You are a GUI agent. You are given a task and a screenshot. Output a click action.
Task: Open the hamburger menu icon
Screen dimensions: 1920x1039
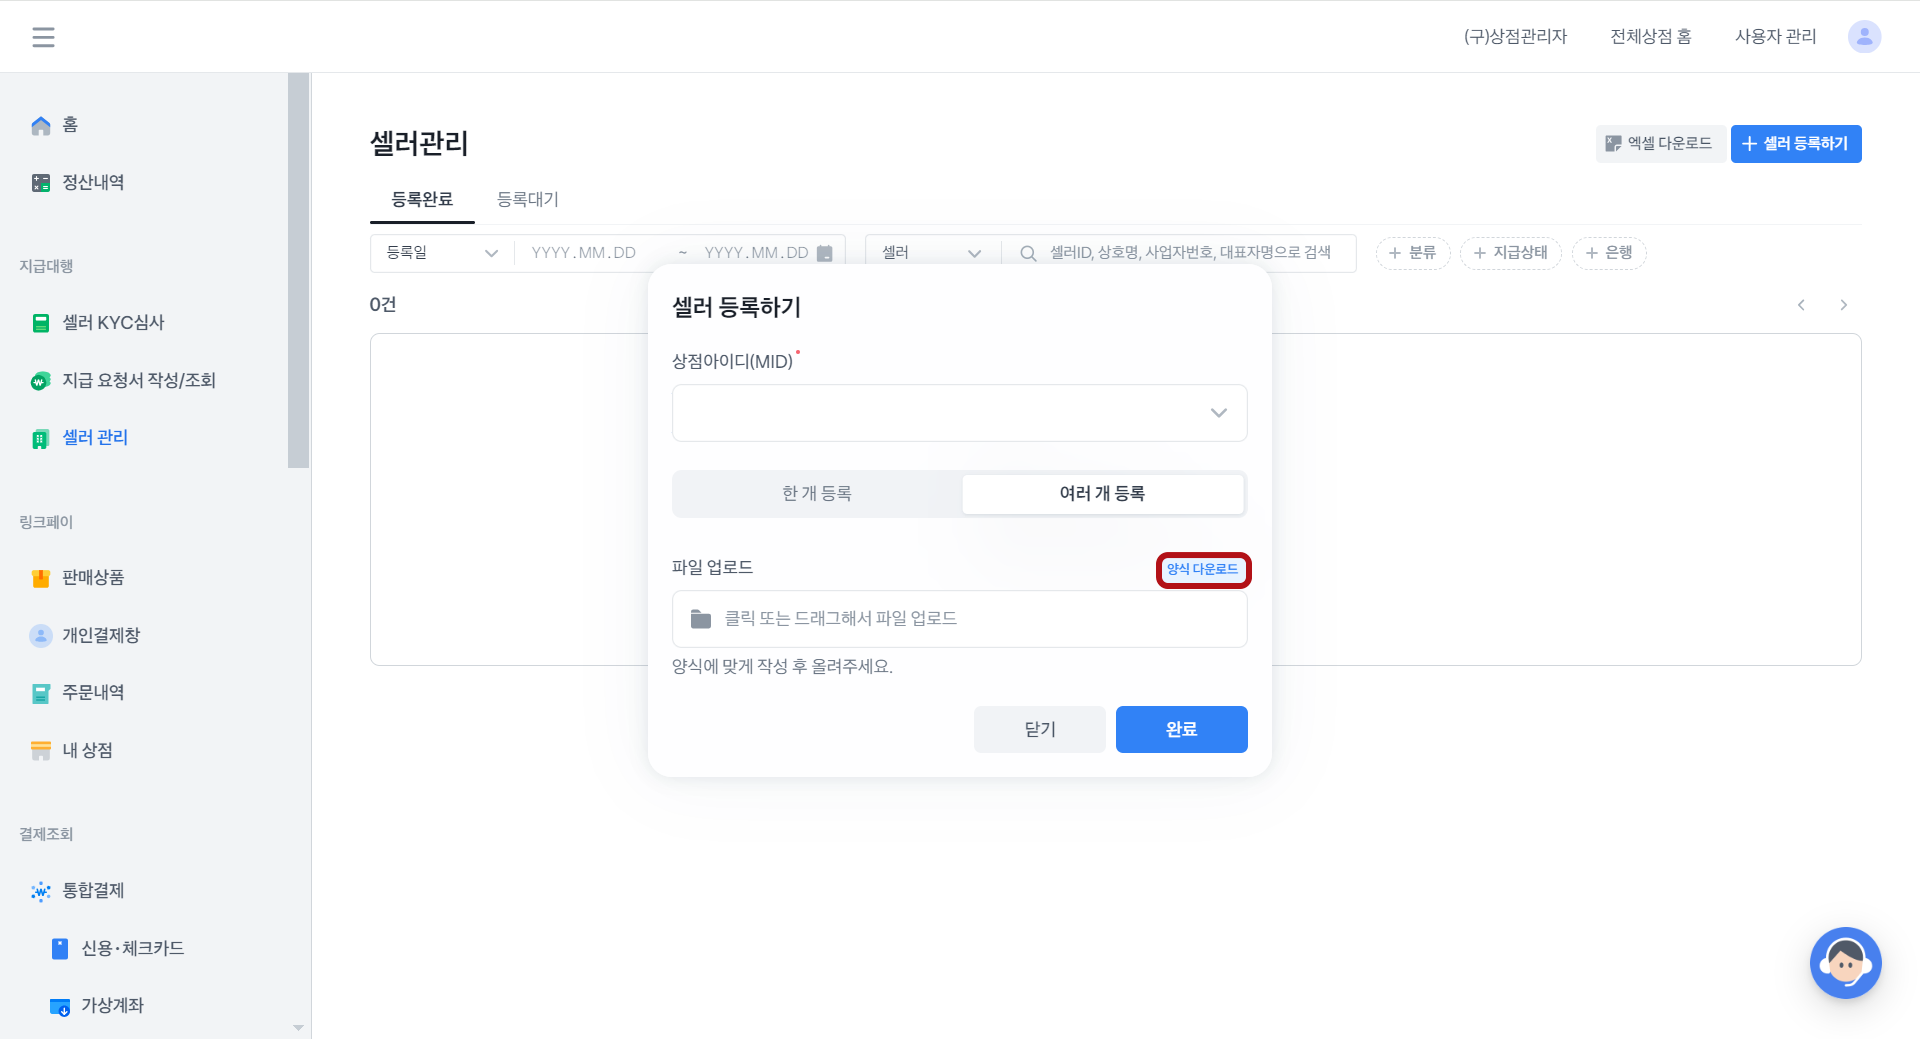(x=43, y=37)
